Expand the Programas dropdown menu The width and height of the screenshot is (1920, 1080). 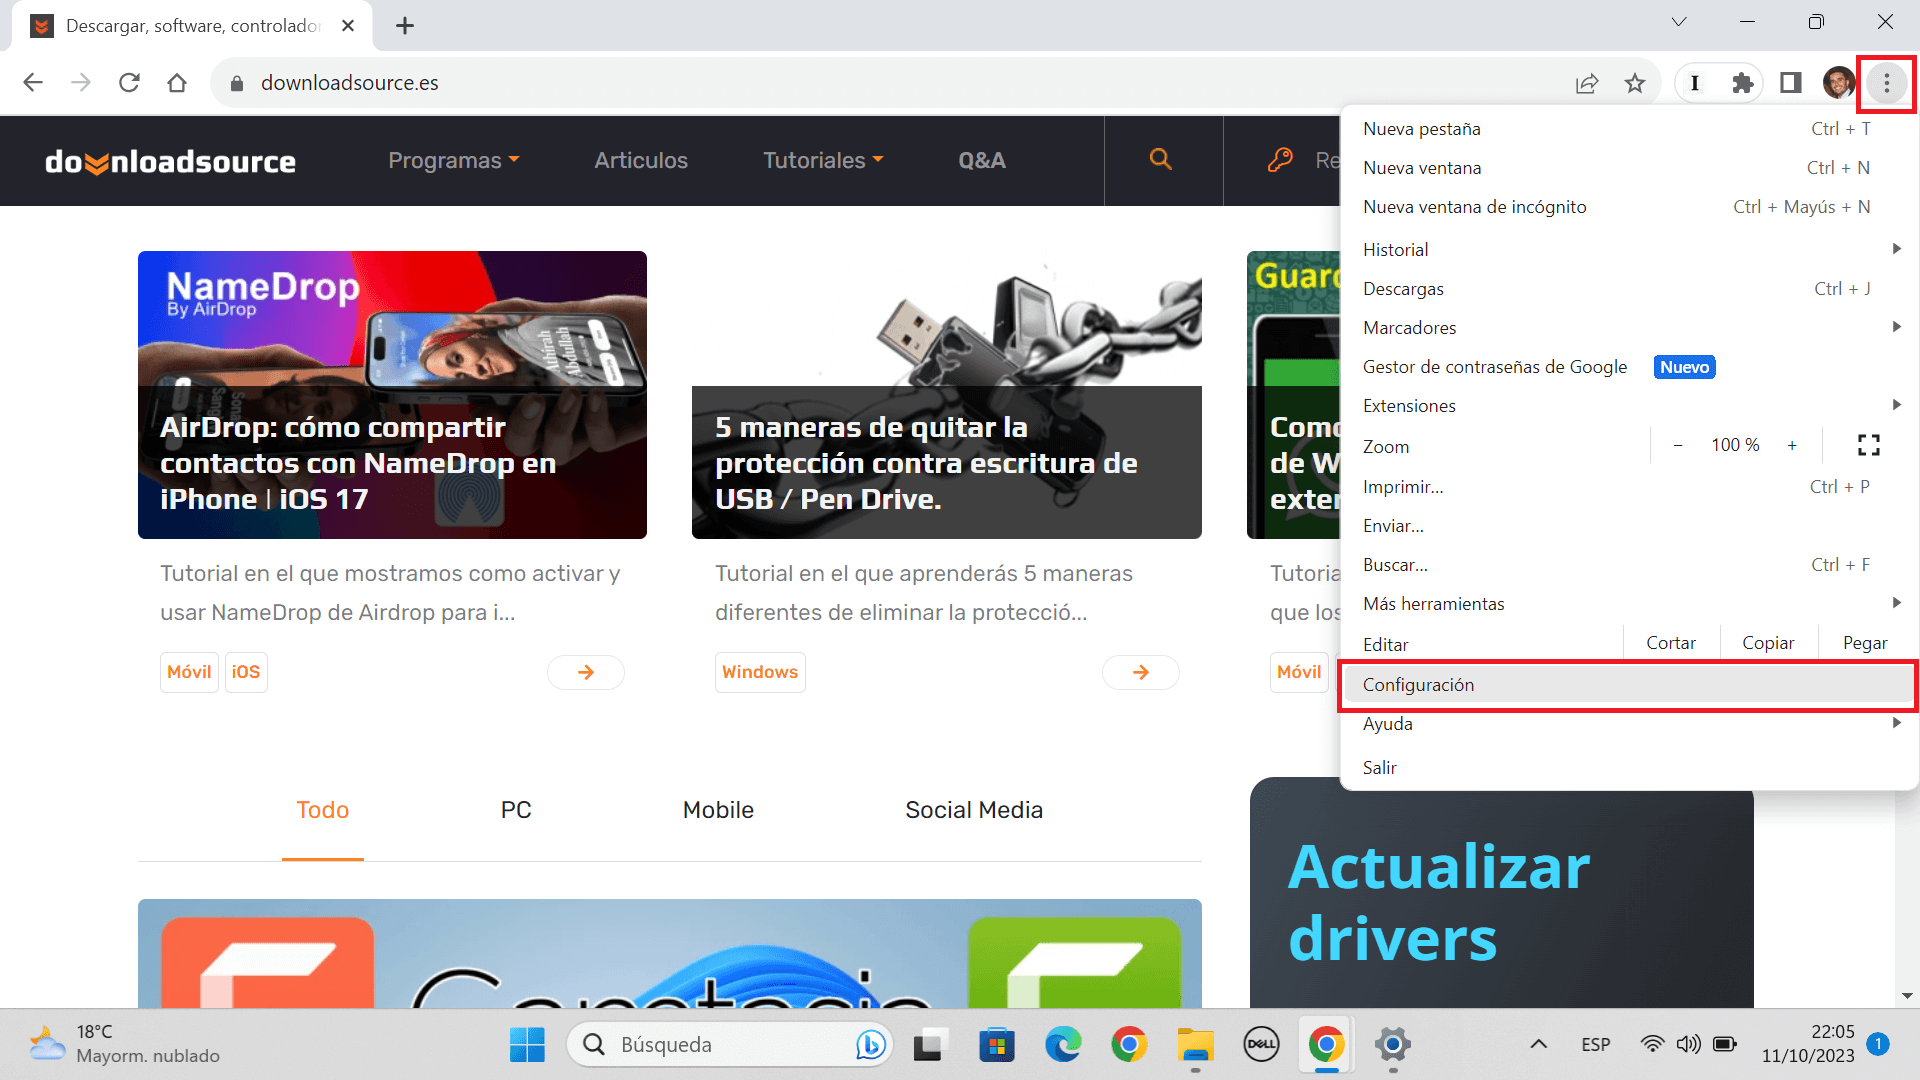coord(454,161)
